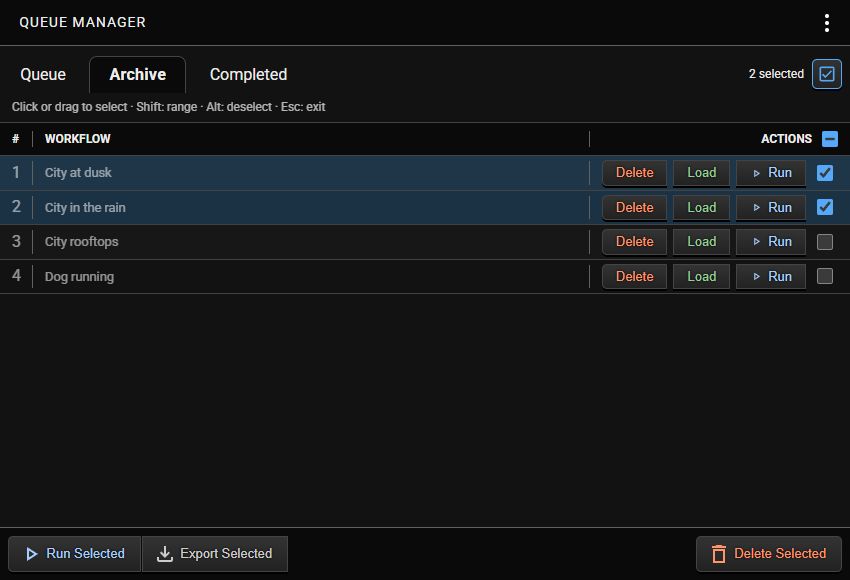Open the Completed tab
This screenshot has width=850, height=580.
click(x=248, y=74)
